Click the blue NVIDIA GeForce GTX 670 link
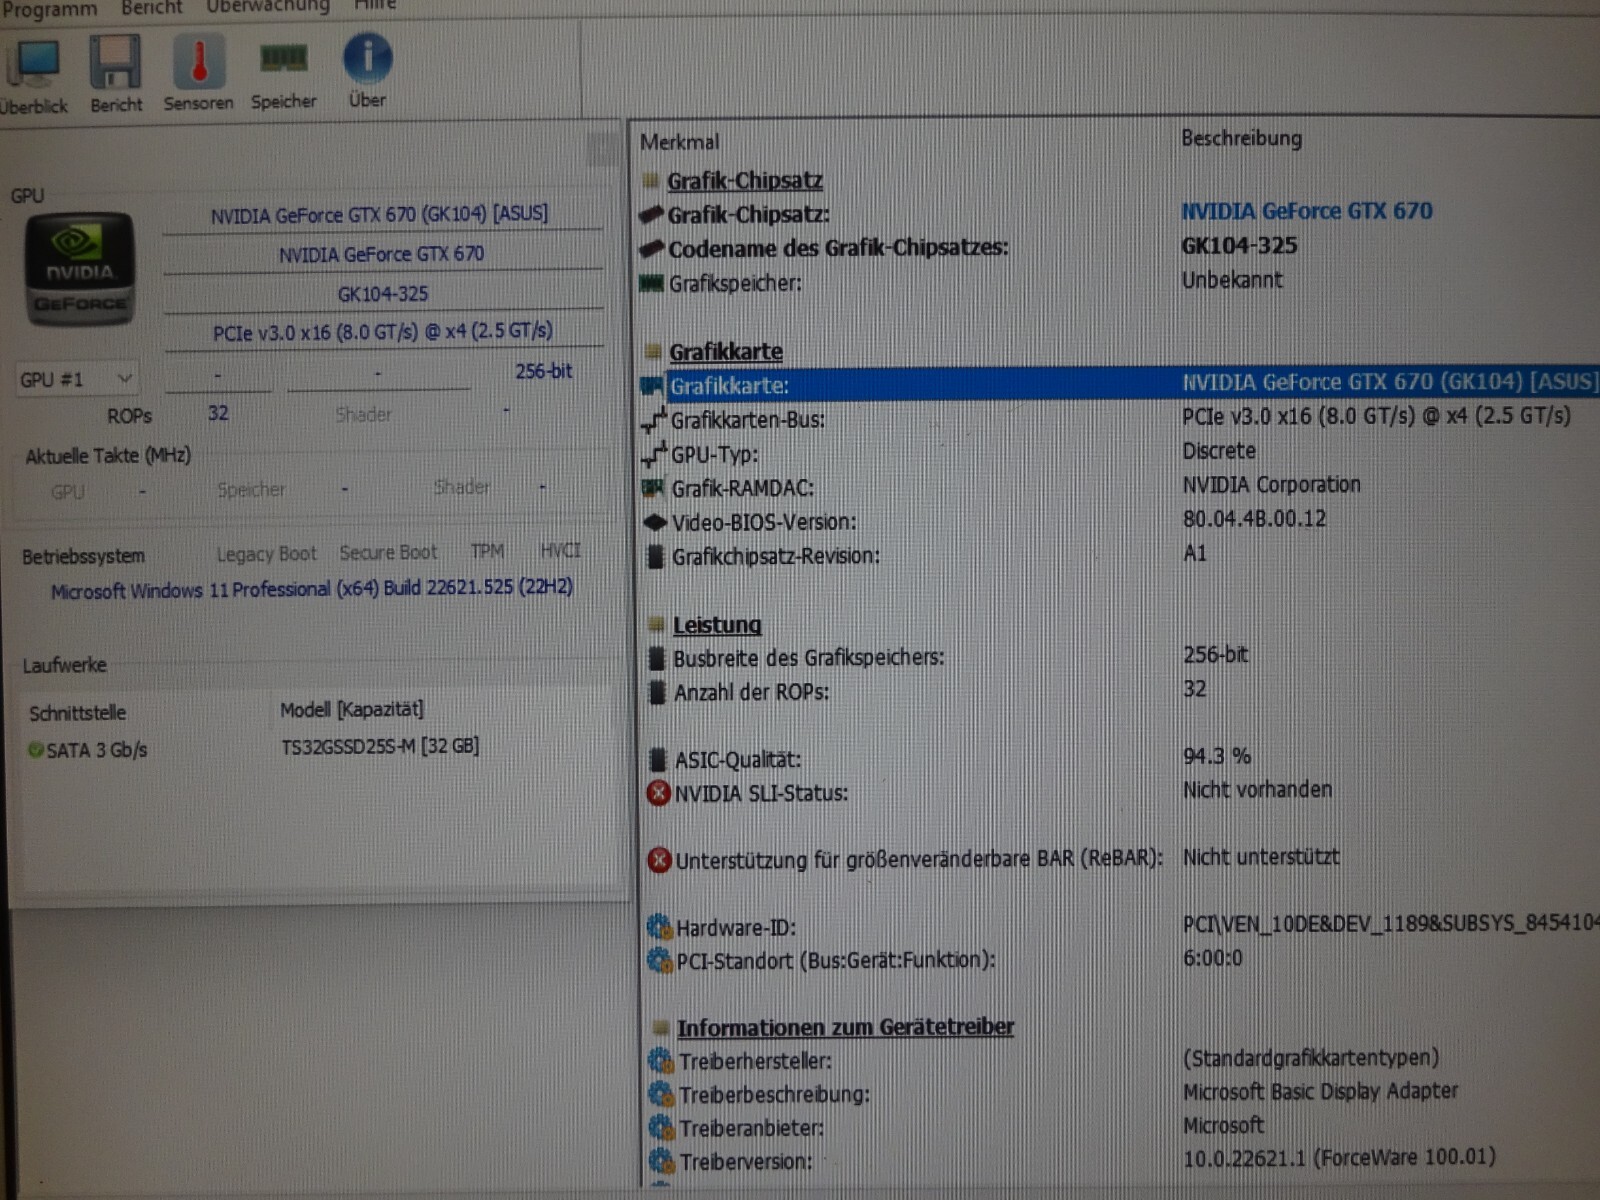 (1306, 211)
